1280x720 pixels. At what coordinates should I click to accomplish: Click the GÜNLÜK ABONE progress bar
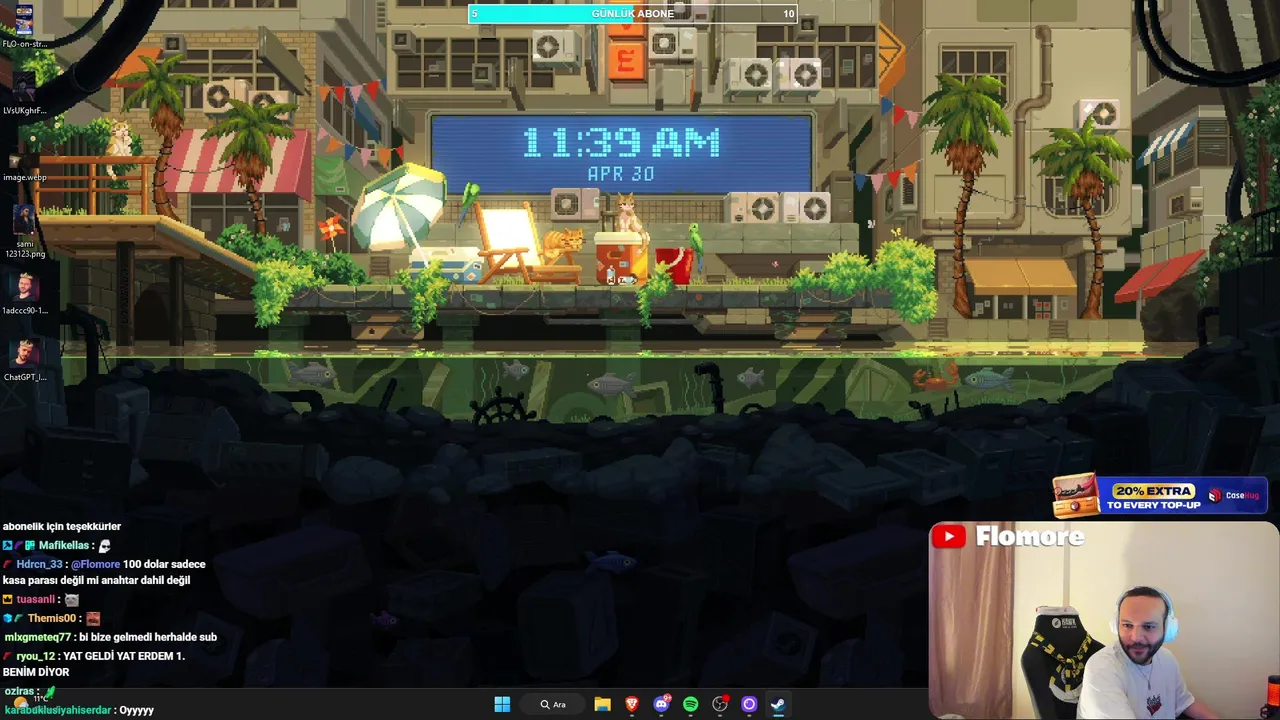(x=633, y=13)
